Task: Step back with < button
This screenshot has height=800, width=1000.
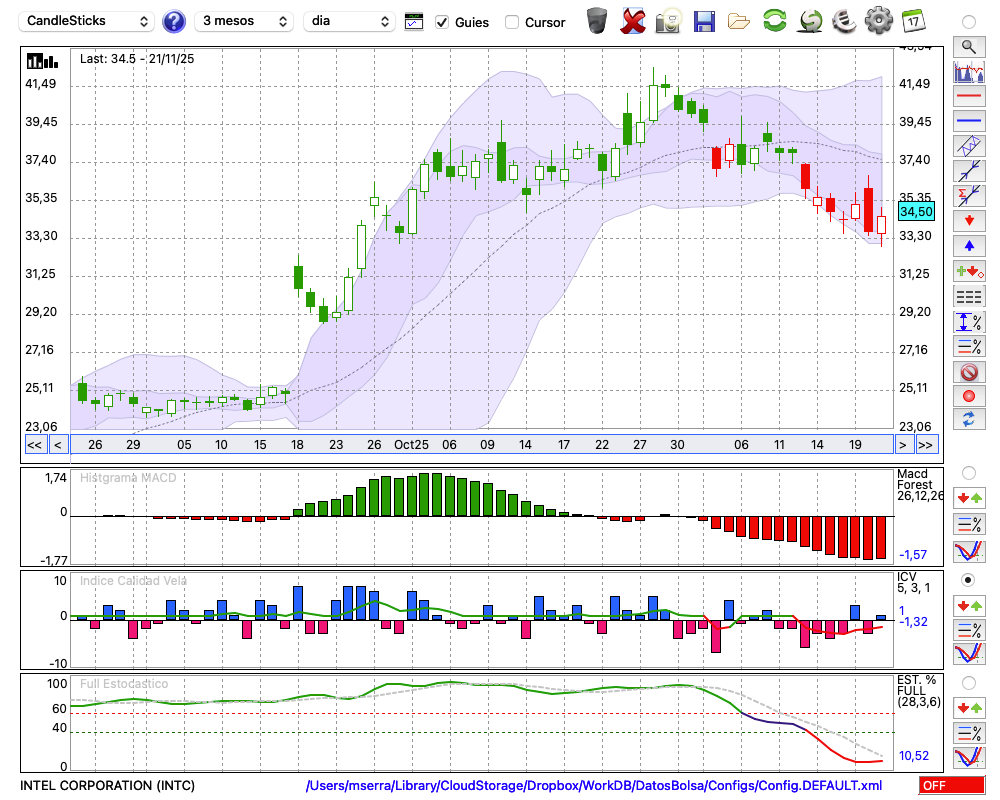Action: (x=58, y=445)
